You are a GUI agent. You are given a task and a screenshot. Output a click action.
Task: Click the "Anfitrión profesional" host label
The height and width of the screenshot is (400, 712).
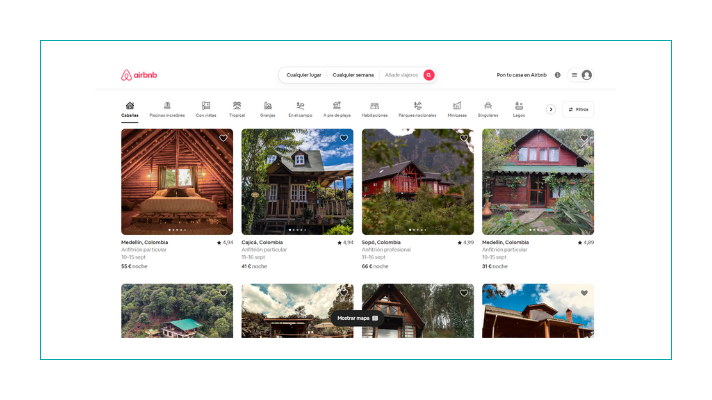pos(386,250)
